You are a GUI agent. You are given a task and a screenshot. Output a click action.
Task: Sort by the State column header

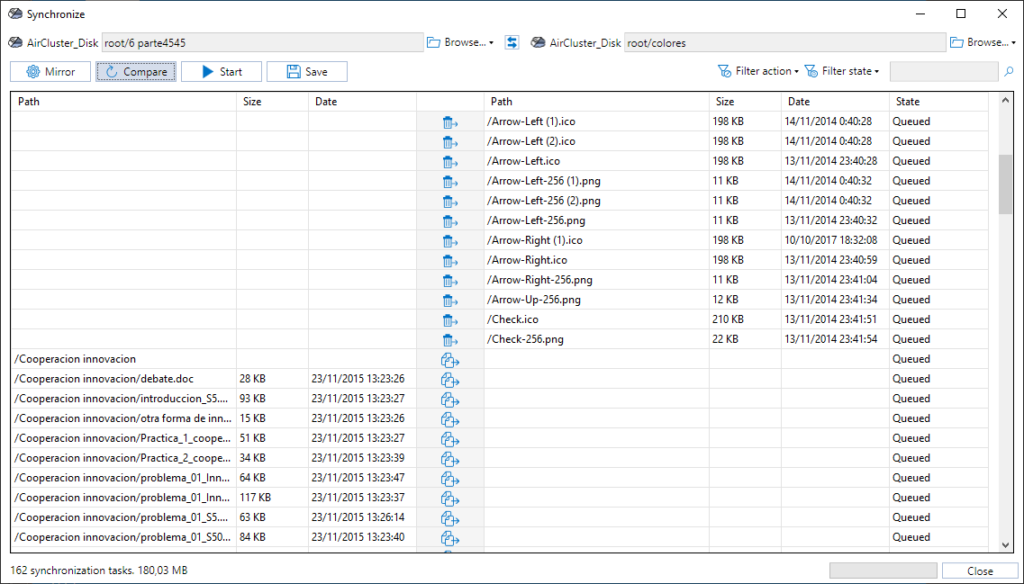coord(938,101)
